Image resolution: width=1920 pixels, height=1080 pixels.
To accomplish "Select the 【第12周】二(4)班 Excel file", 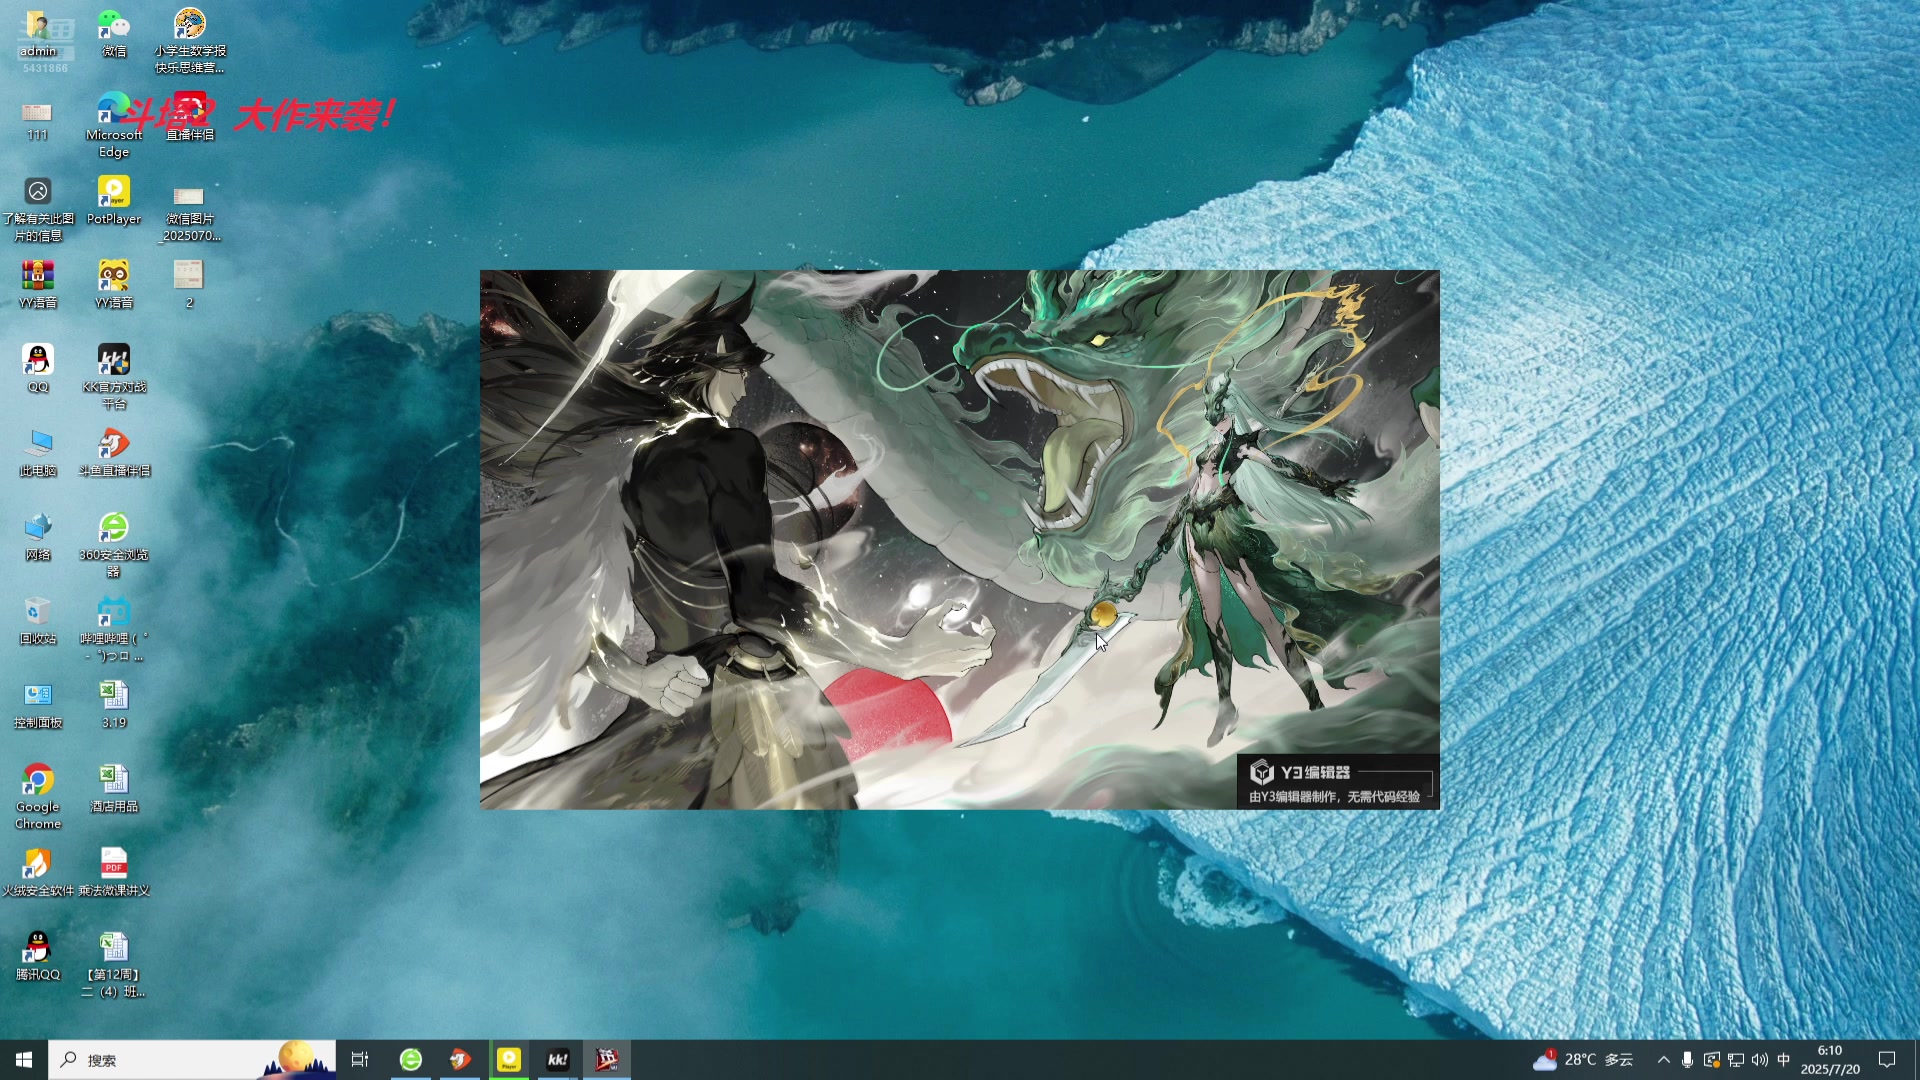I will (x=114, y=966).
